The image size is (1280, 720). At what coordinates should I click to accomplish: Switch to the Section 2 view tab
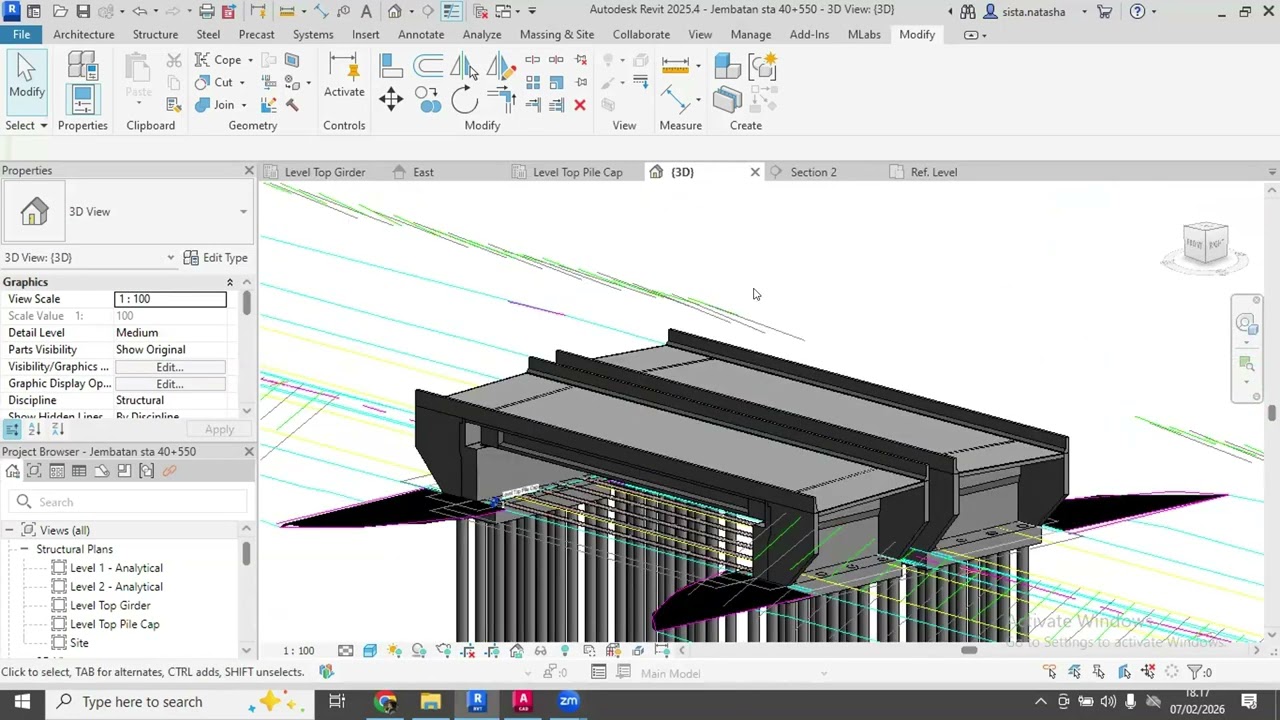point(814,172)
